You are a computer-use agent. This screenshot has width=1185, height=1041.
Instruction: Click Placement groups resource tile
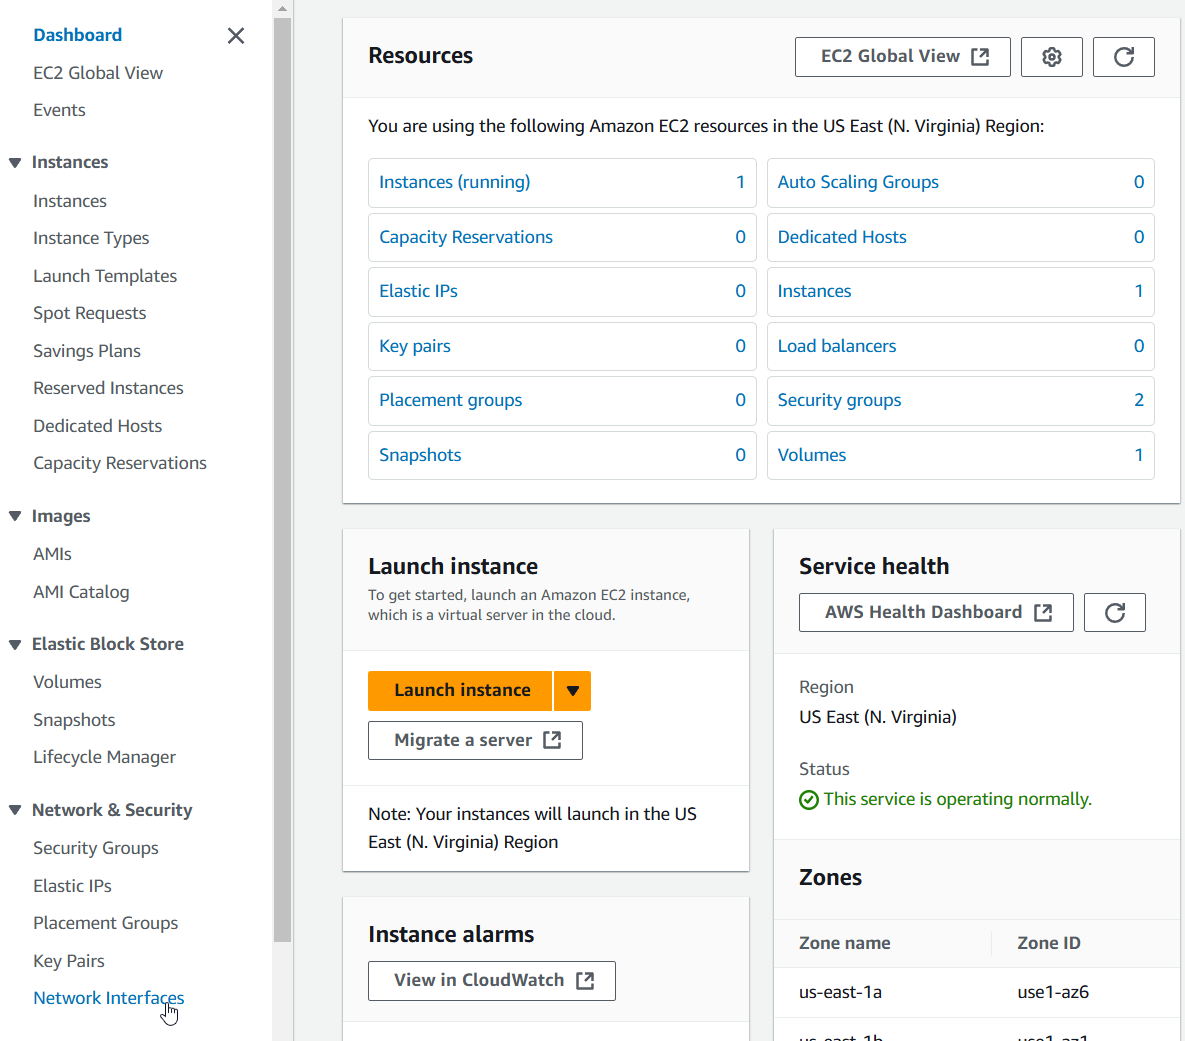pos(562,401)
